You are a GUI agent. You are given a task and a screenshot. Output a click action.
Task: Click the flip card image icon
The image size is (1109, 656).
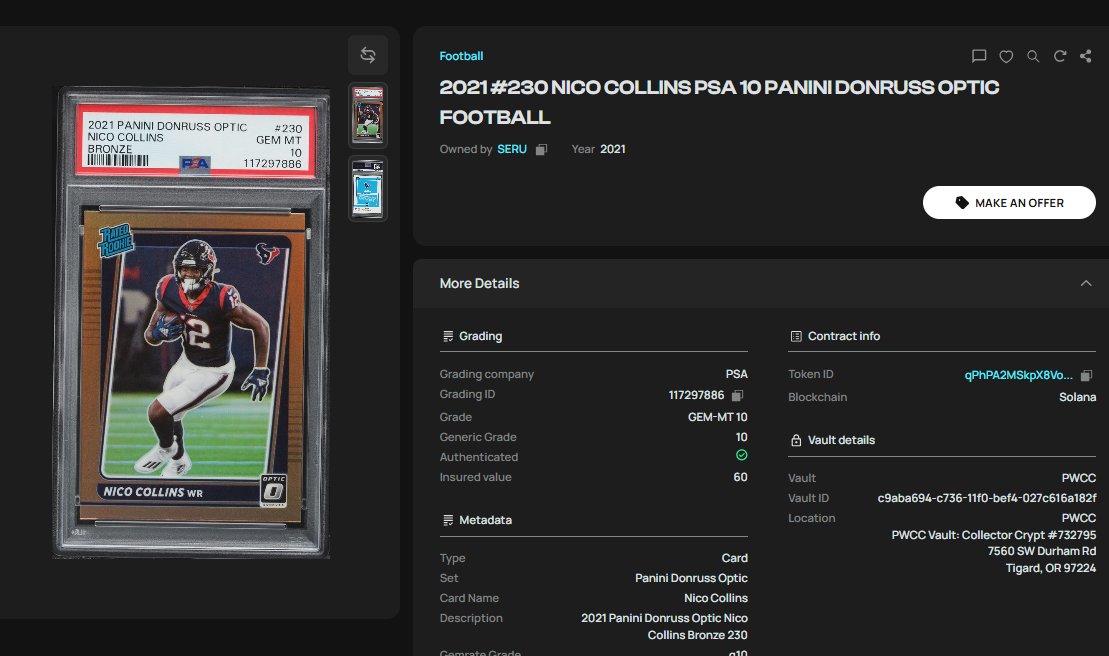pos(368,55)
